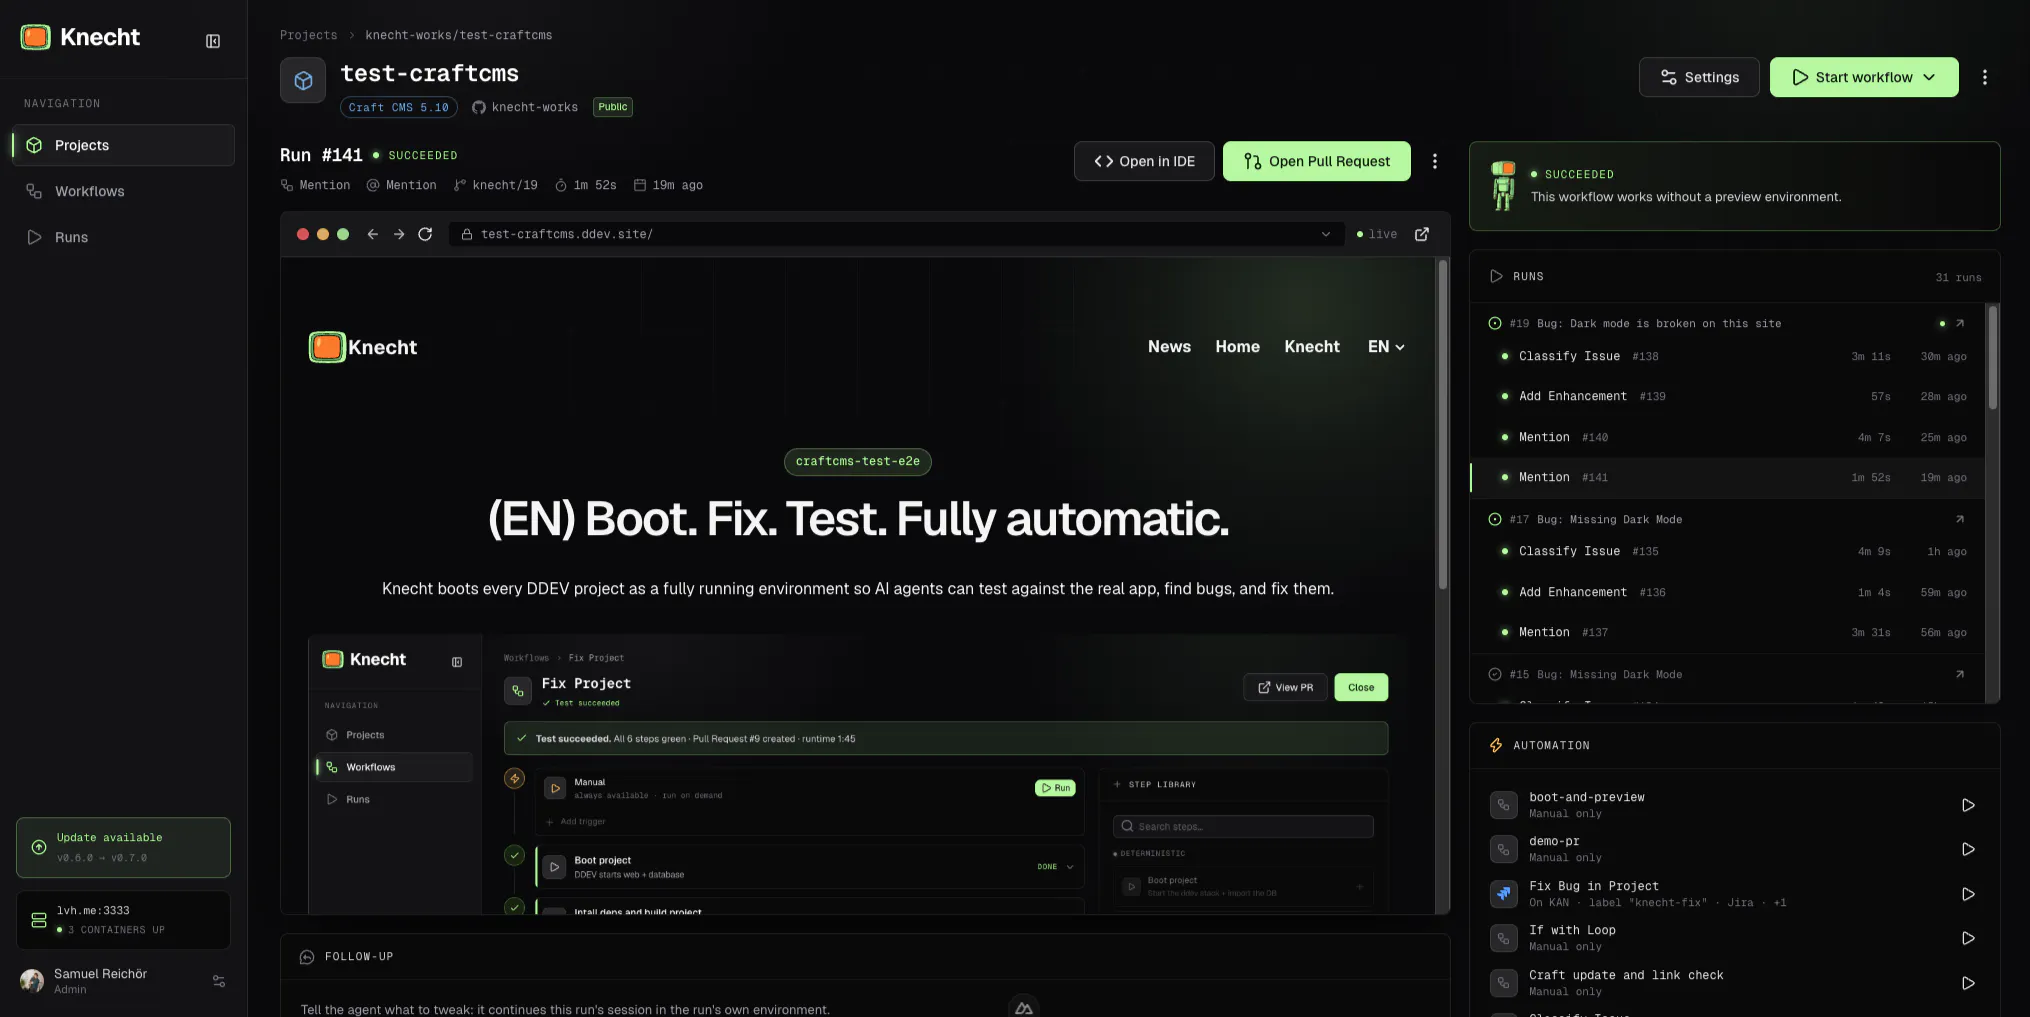Expand the EN language dropdown
2030x1017 pixels.
pos(1386,347)
